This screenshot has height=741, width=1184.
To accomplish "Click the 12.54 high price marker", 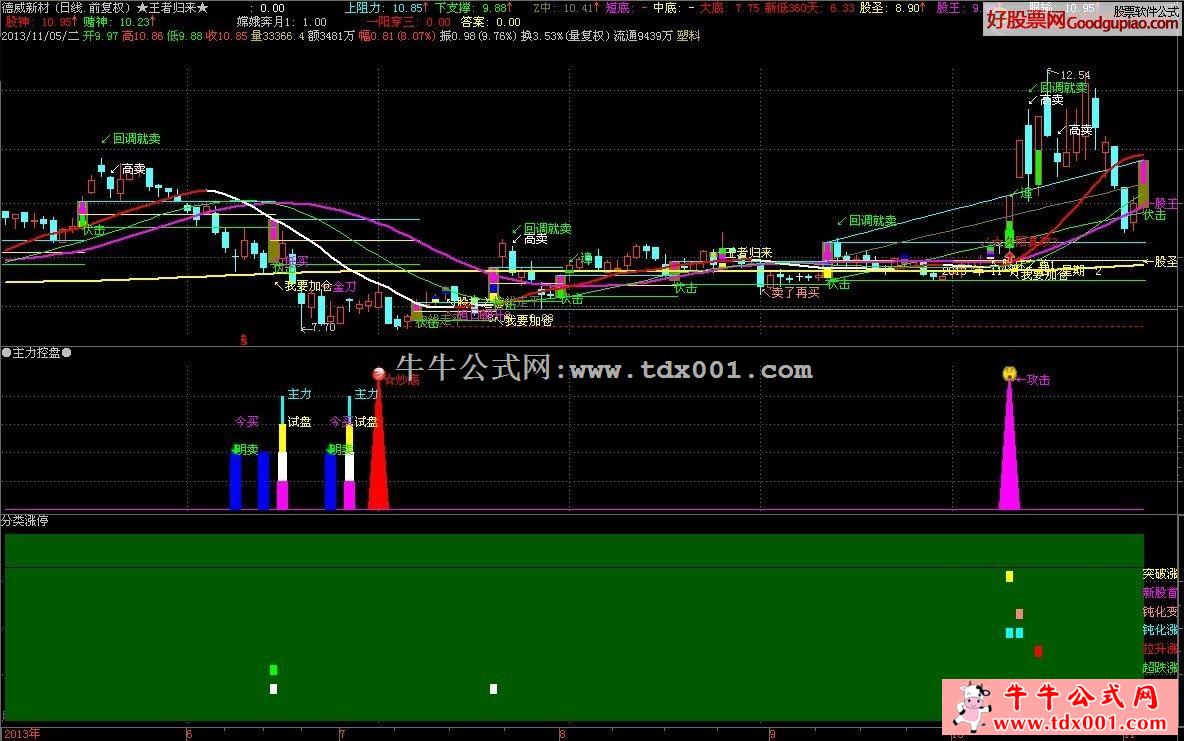I will click(x=1075, y=75).
